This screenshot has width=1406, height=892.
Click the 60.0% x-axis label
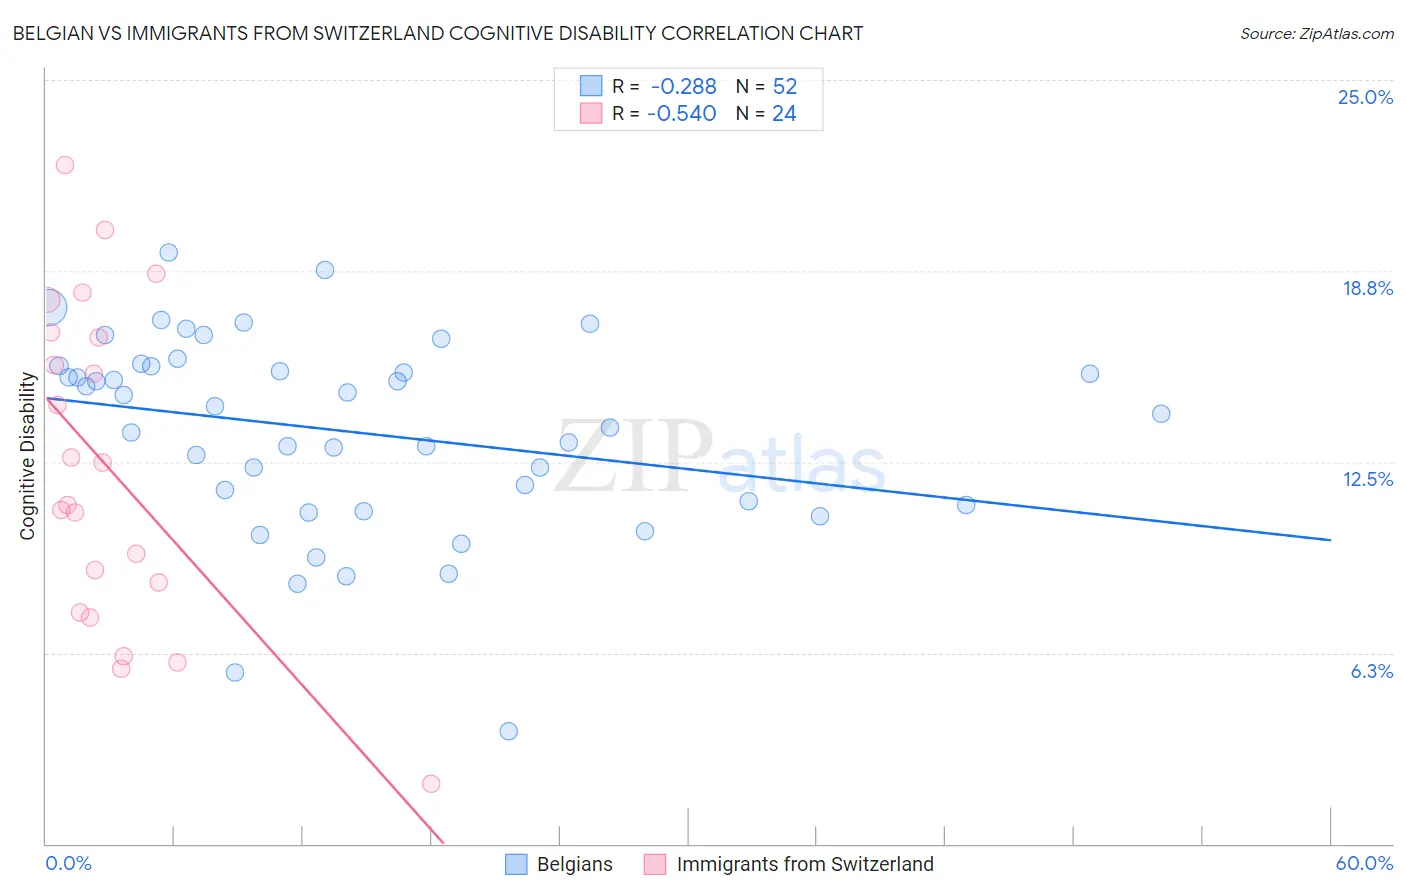(1364, 863)
